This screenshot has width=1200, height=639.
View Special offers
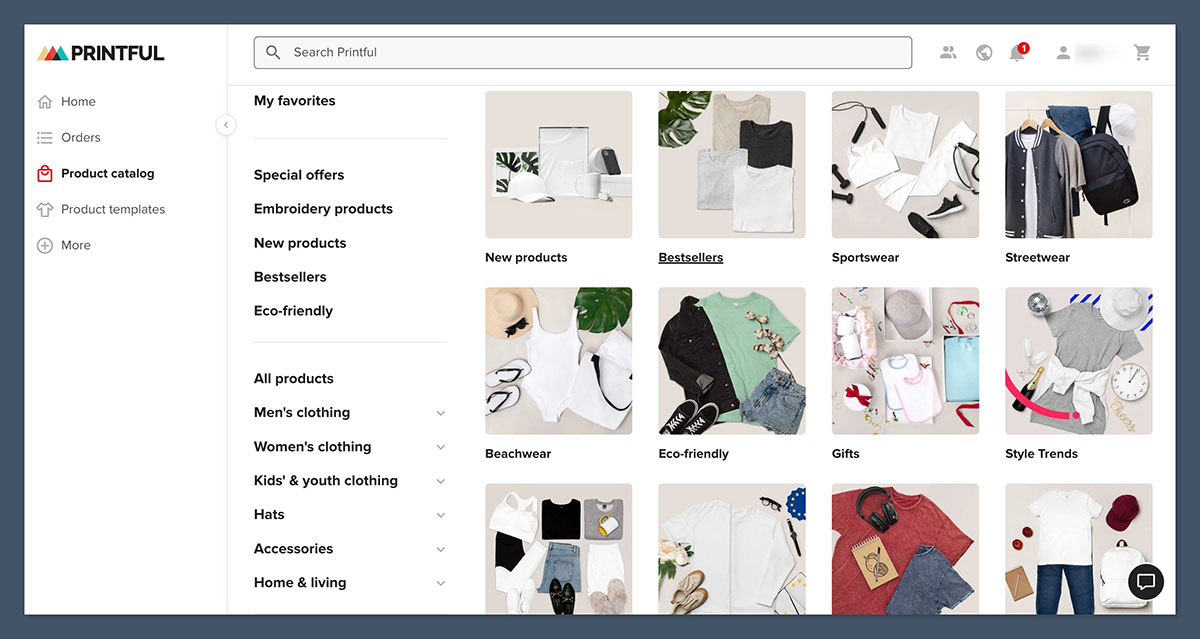pos(299,174)
